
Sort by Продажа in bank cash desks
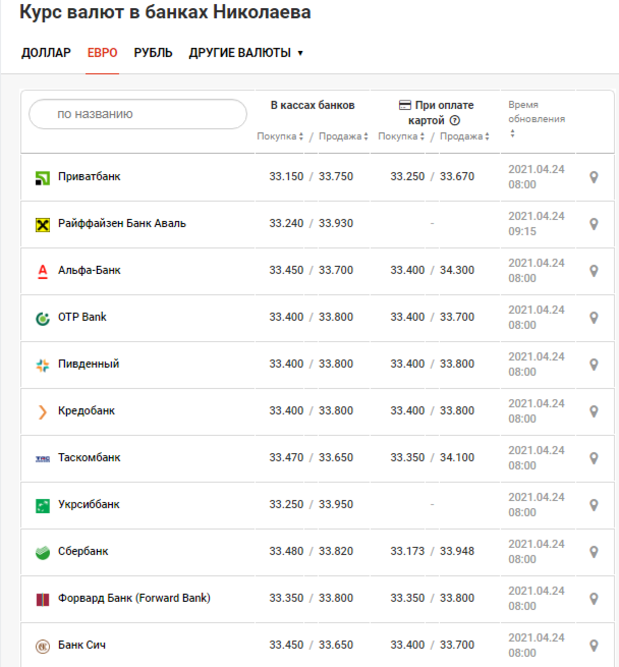pos(343,137)
